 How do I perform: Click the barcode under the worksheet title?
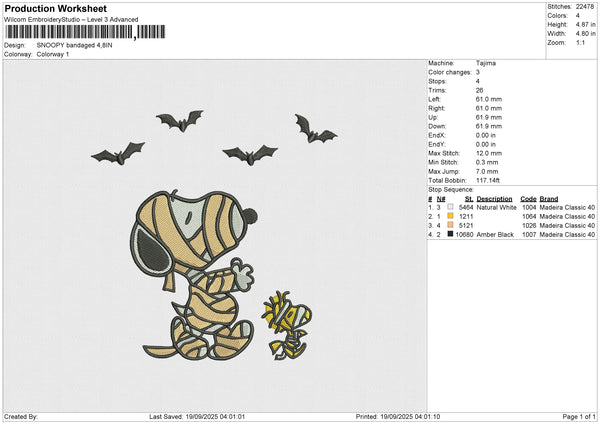(85, 32)
